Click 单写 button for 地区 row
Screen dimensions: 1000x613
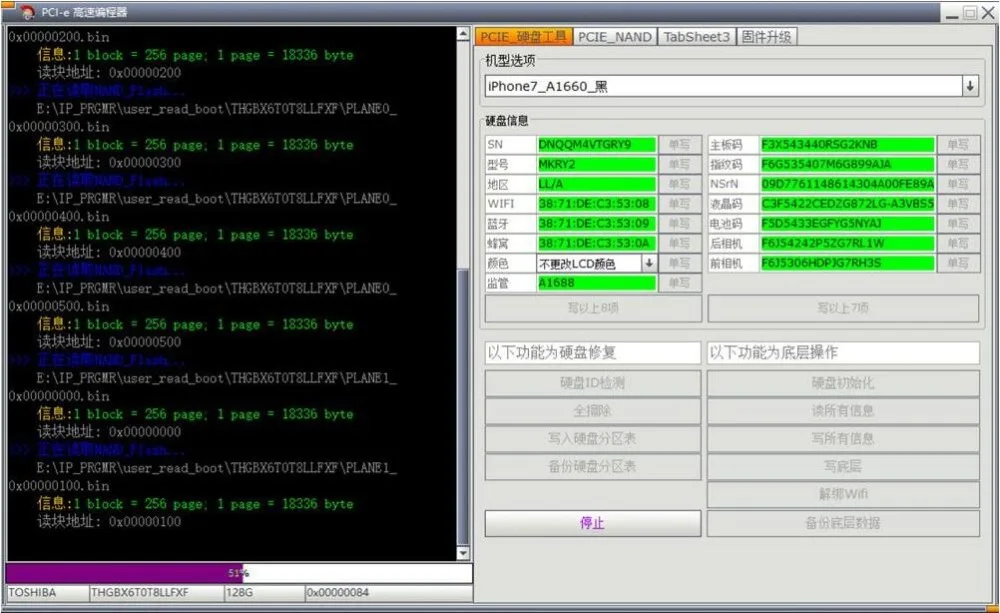(680, 184)
